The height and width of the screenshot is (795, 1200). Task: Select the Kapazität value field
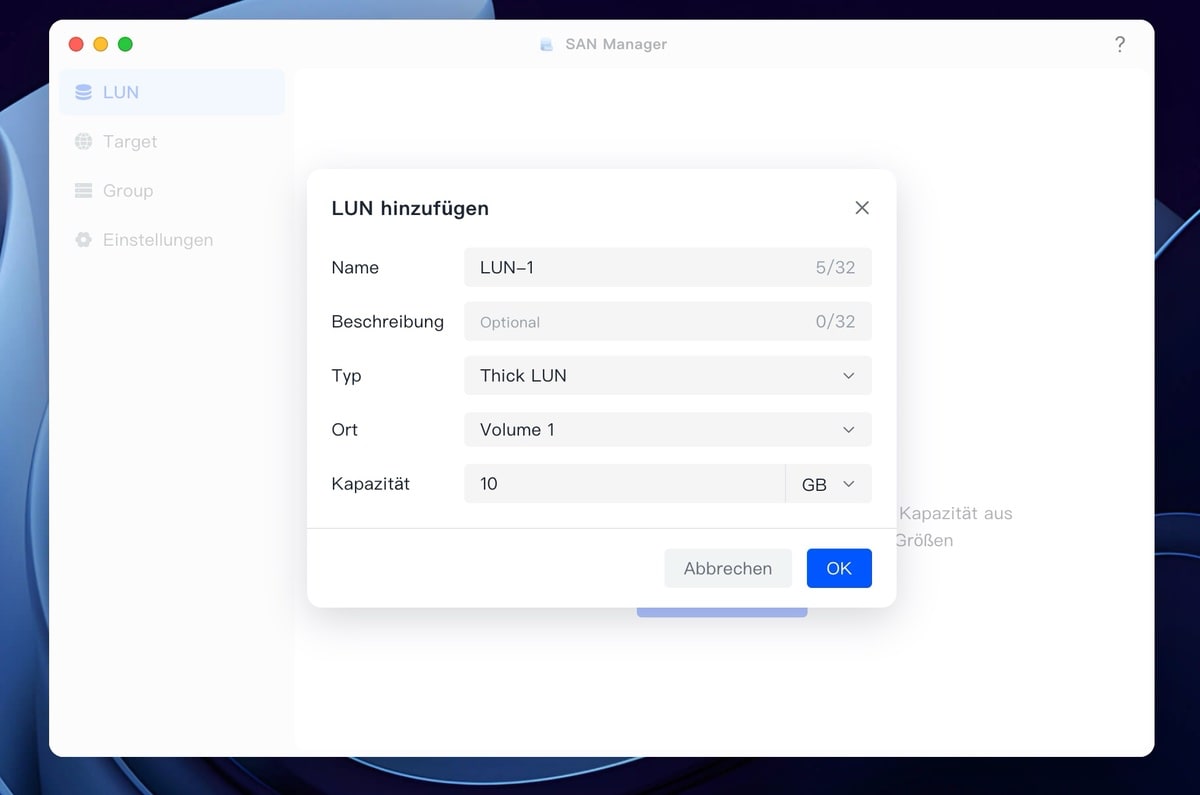pyautogui.click(x=624, y=484)
